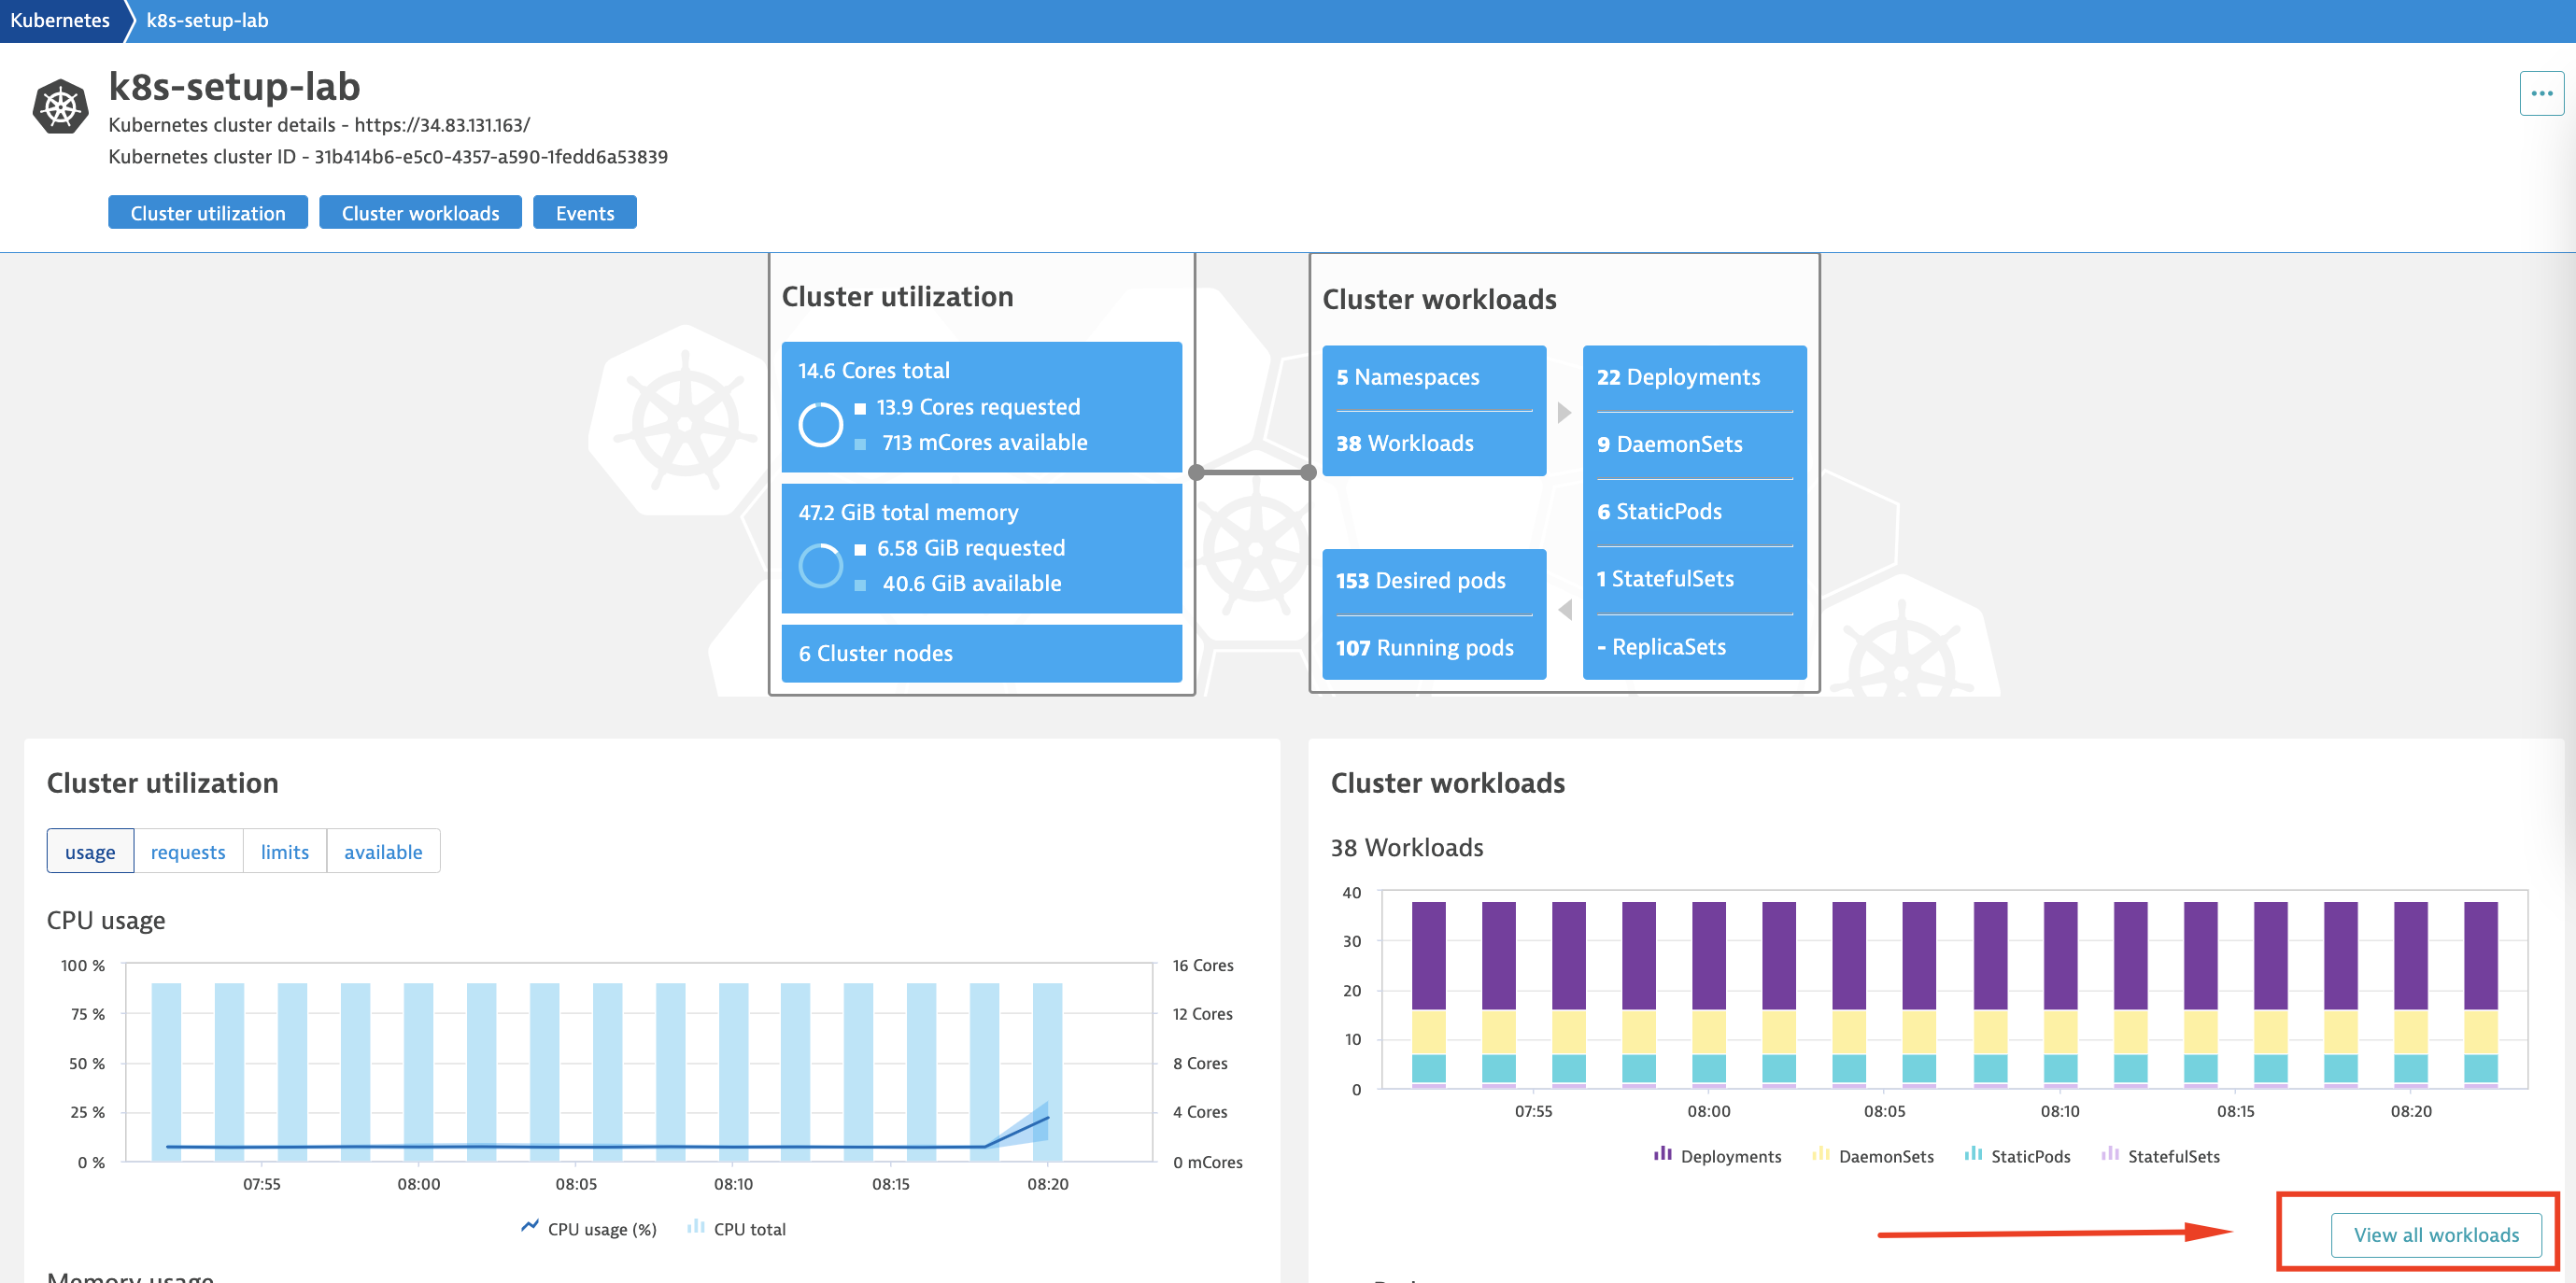Viewport: 2576px width, 1283px height.
Task: Click the 6 Cluster nodes tile
Action: click(x=981, y=653)
